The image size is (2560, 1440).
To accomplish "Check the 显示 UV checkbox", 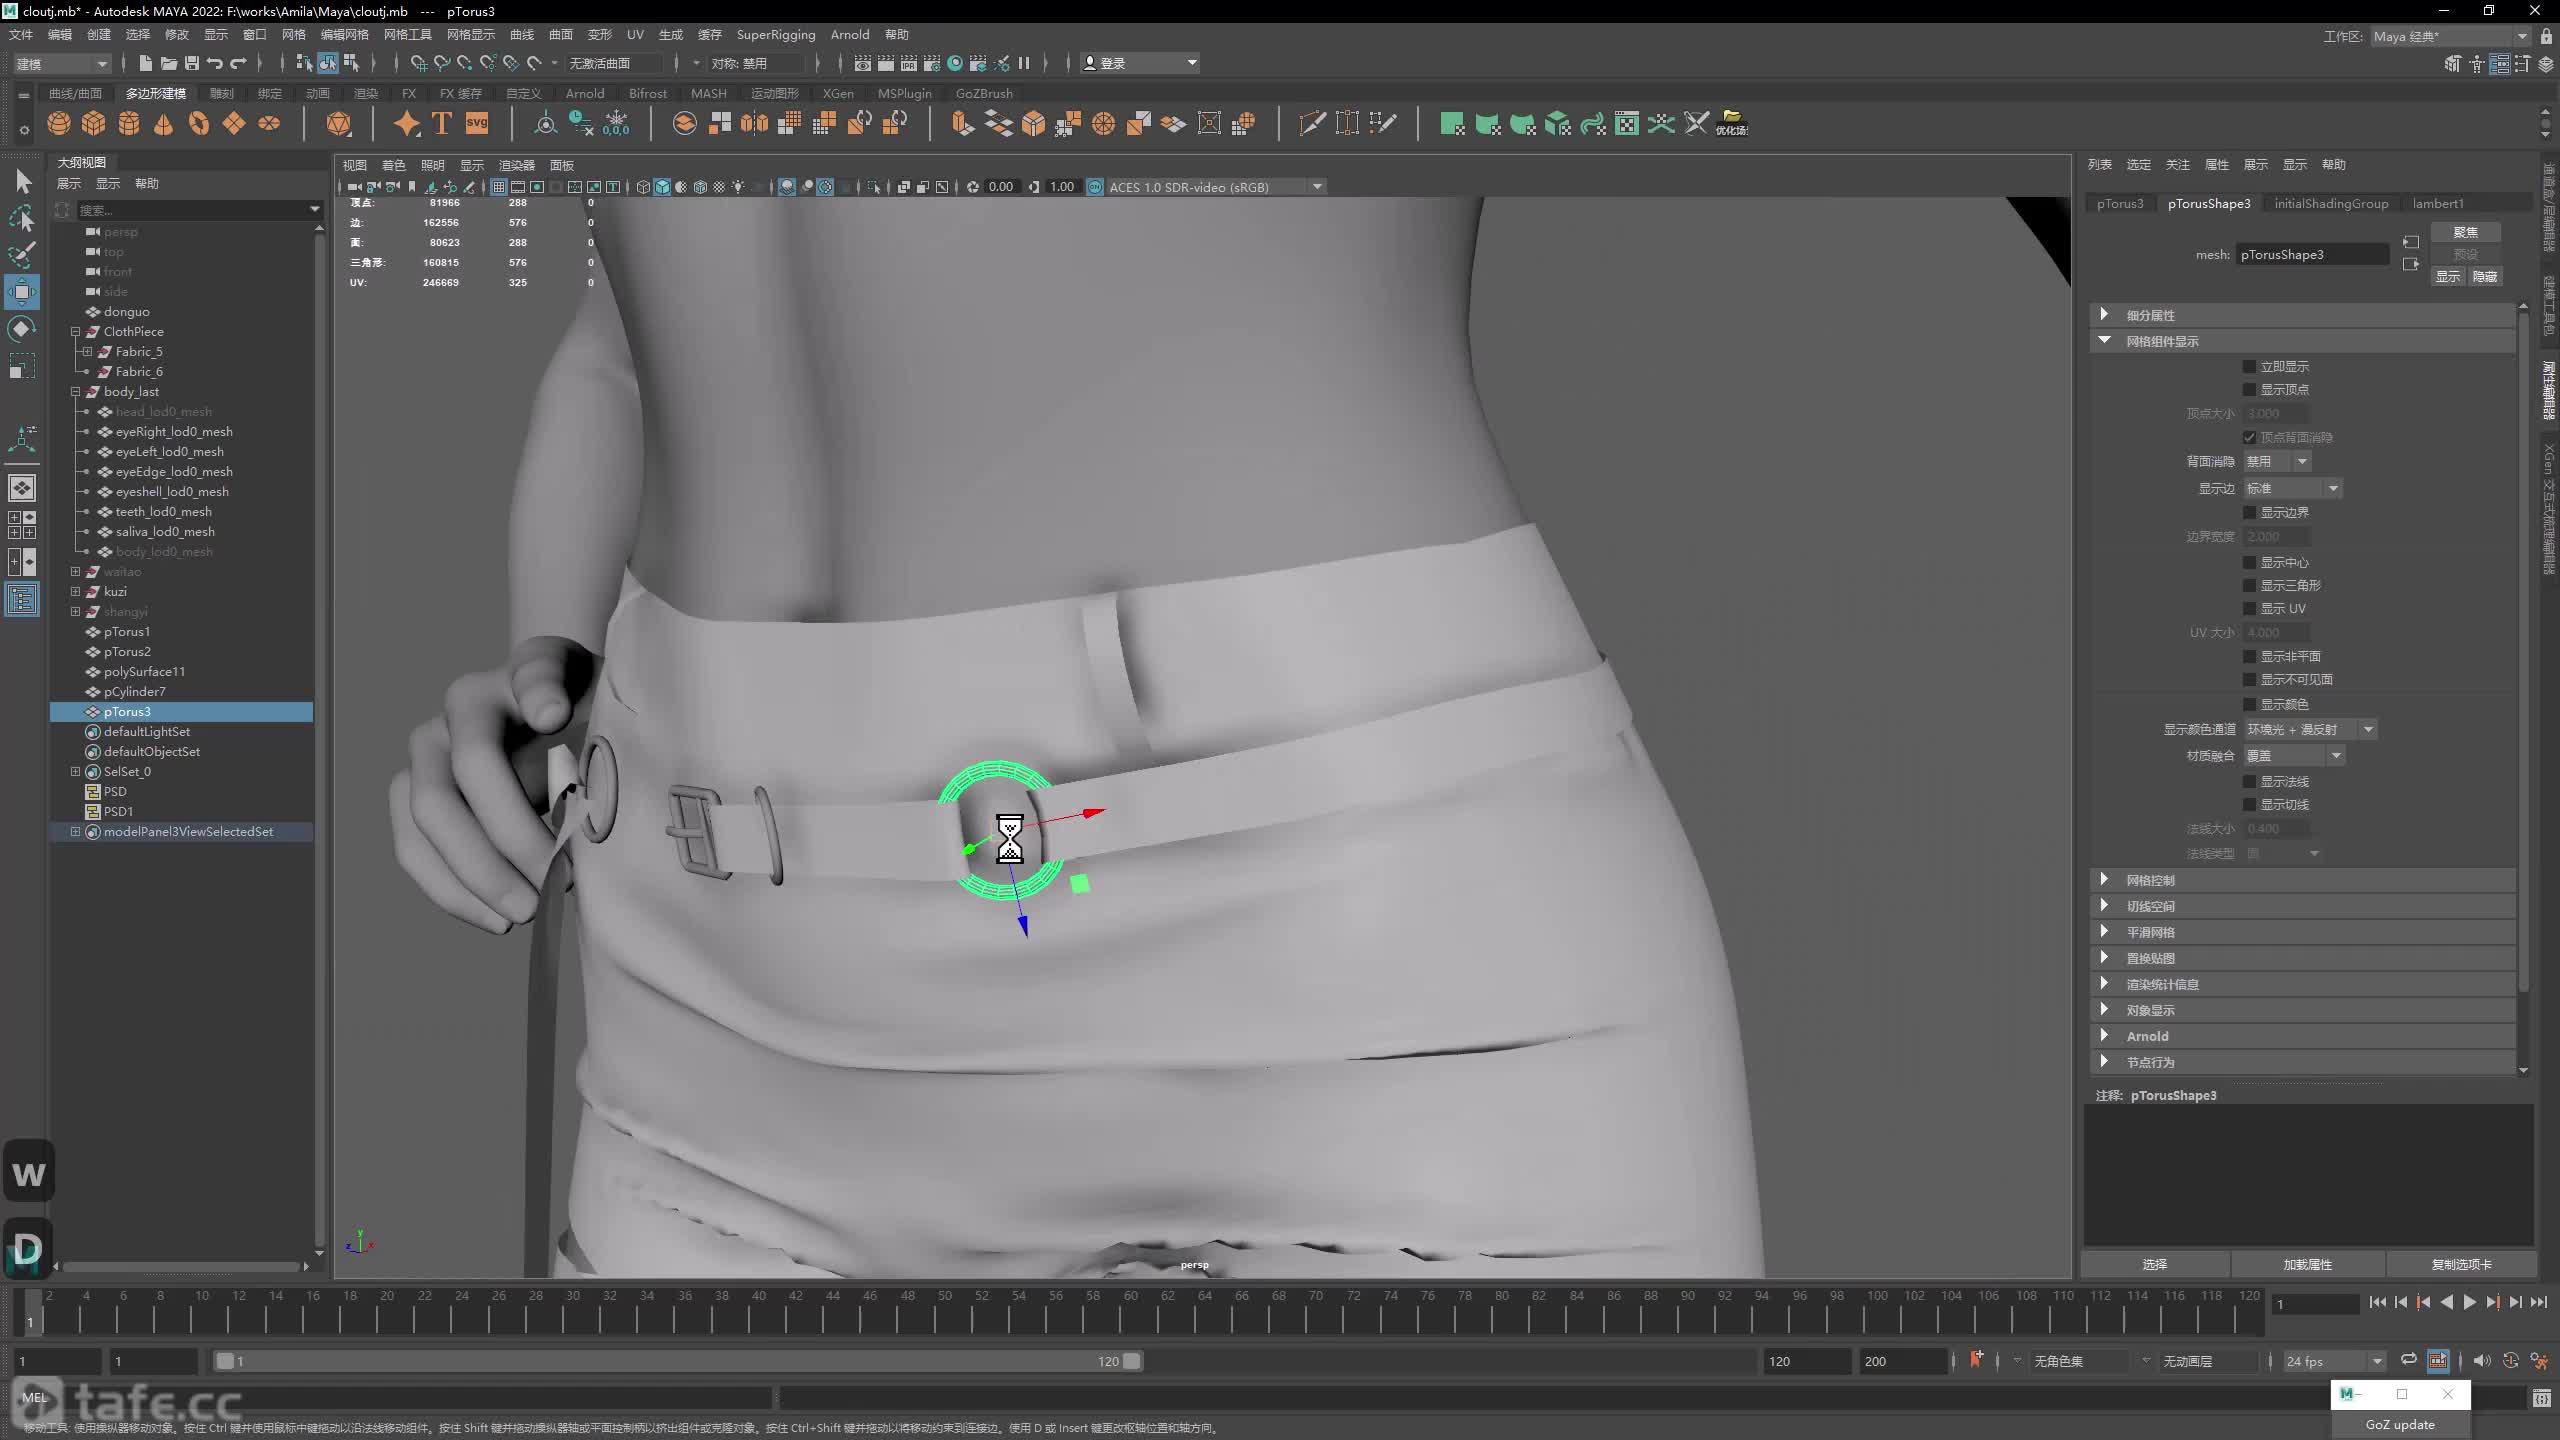I will click(x=2249, y=609).
